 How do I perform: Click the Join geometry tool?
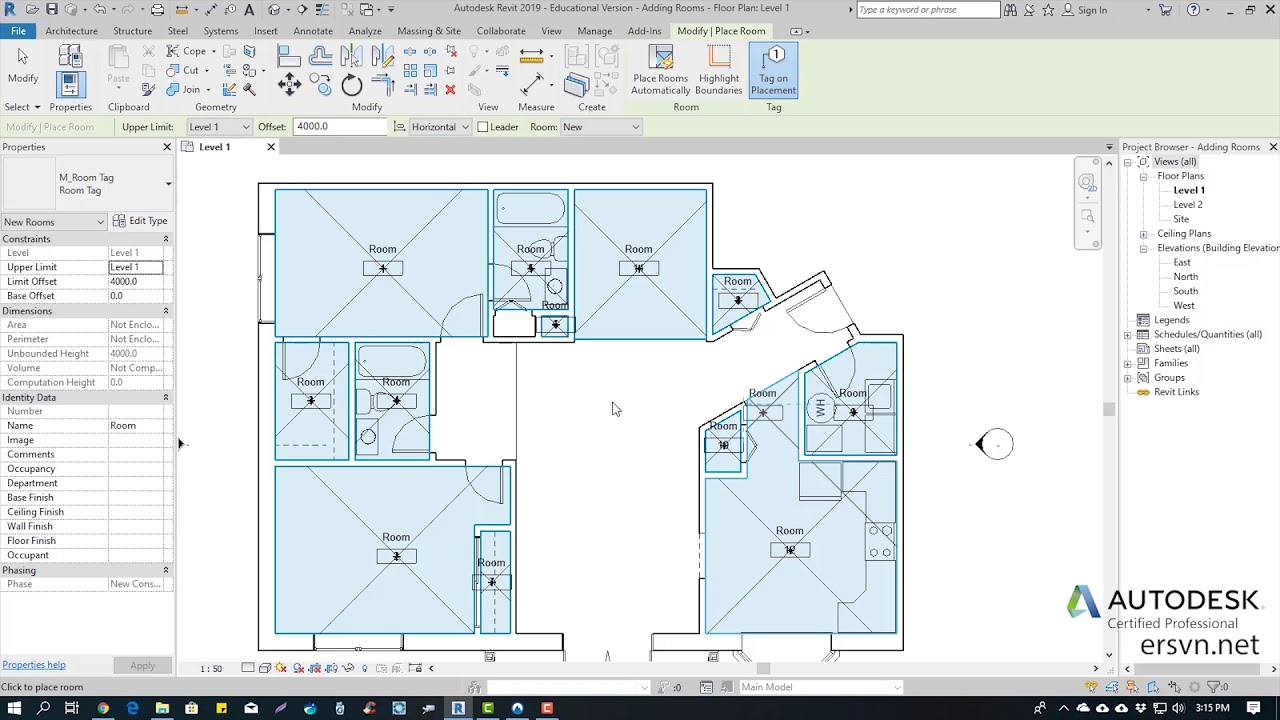[184, 89]
